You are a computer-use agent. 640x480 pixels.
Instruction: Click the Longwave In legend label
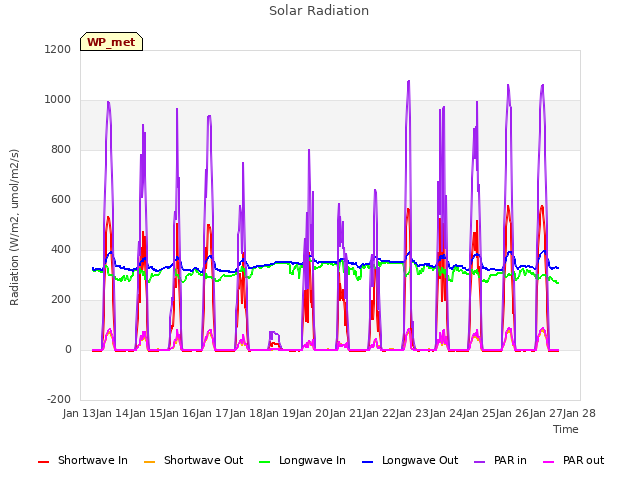point(312,460)
